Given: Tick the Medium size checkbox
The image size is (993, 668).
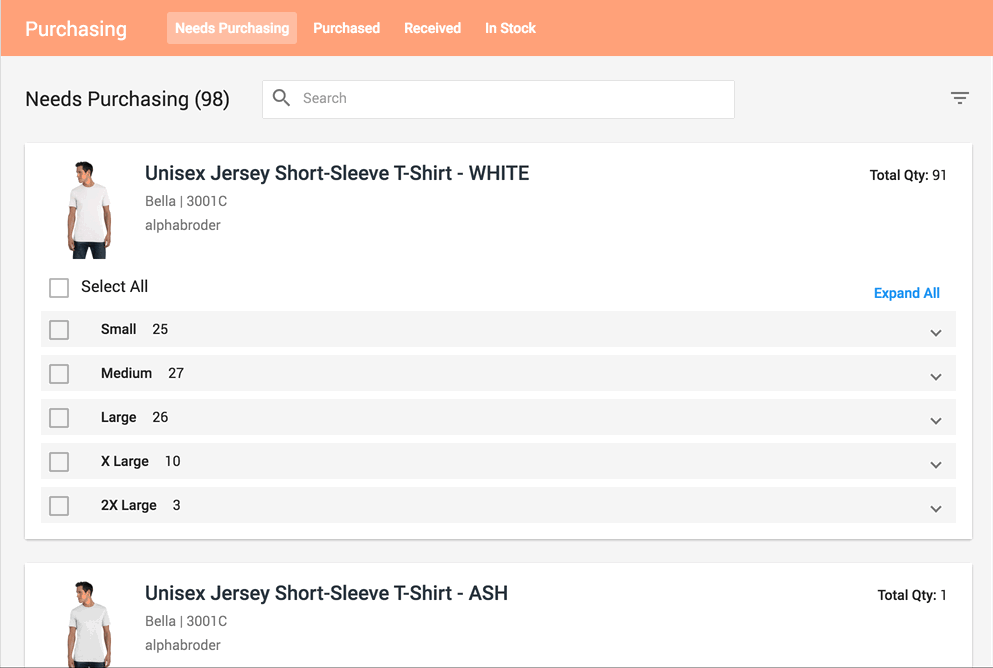Looking at the screenshot, I should point(59,374).
